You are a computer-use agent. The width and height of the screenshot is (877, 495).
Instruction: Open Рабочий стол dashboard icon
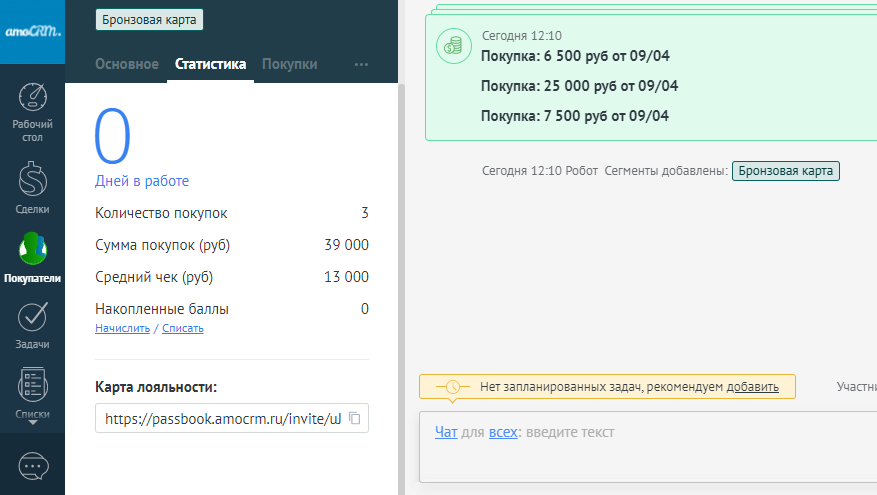click(32, 98)
